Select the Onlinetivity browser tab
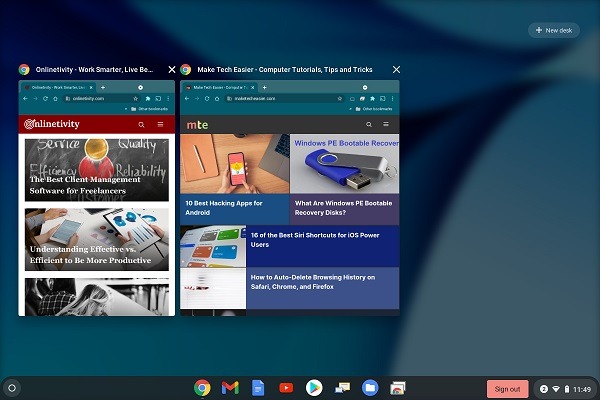Viewport: 600px width, 400px height. [x=58, y=88]
